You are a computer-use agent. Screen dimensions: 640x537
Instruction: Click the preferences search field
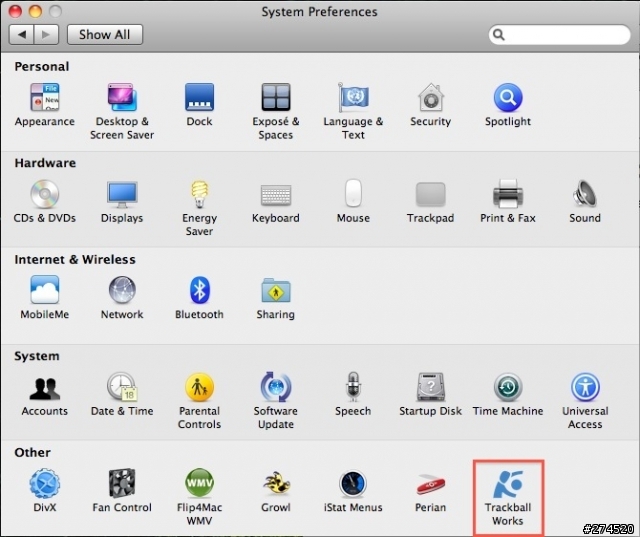coord(560,35)
